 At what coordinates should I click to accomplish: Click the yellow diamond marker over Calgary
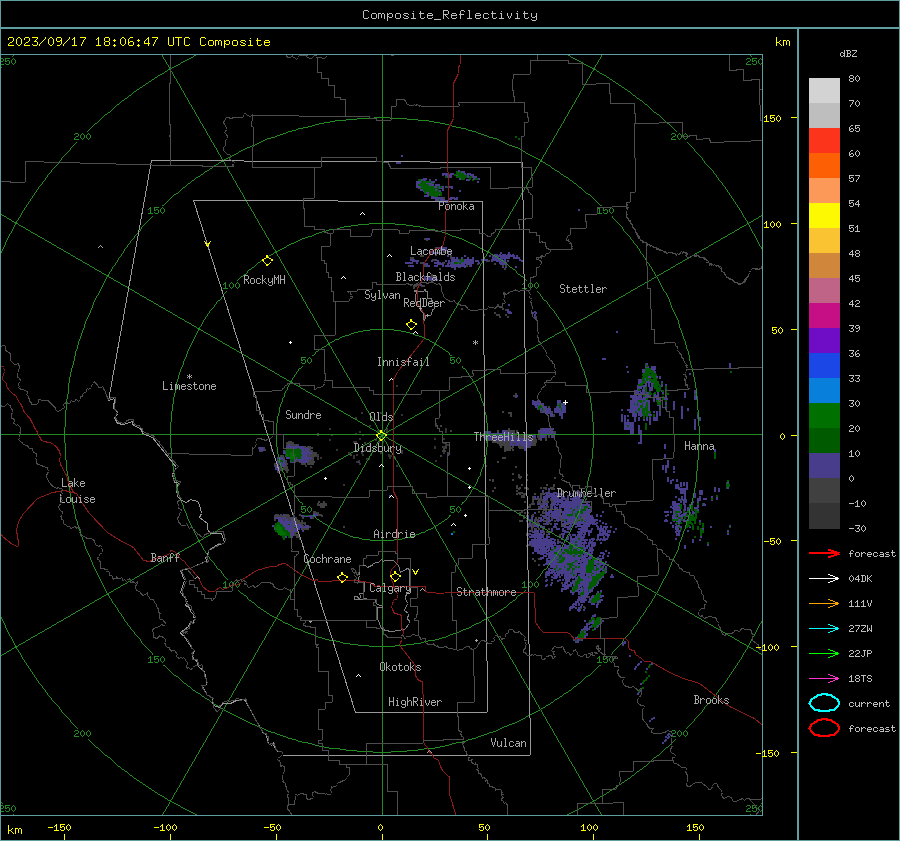(x=395, y=576)
